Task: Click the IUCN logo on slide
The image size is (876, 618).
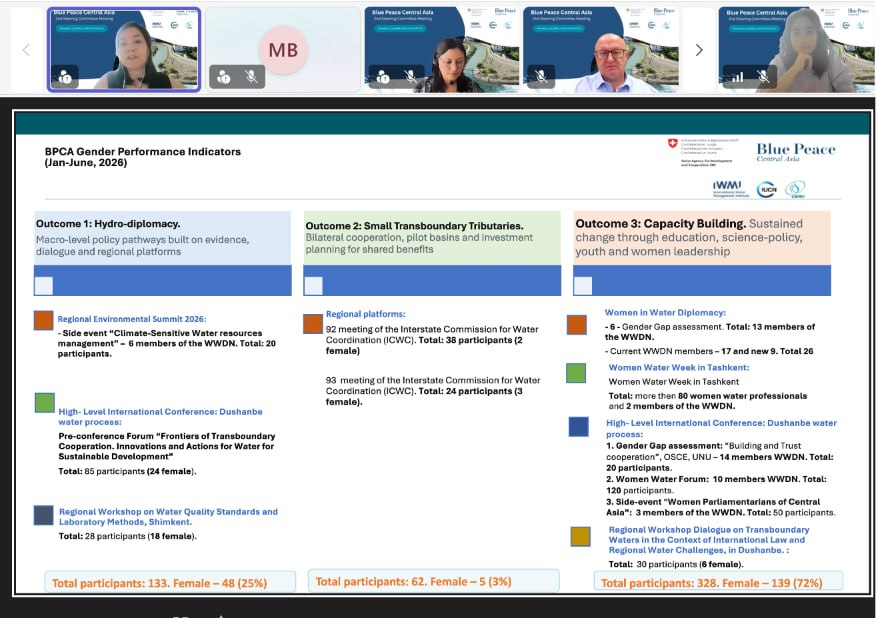Action: (767, 189)
